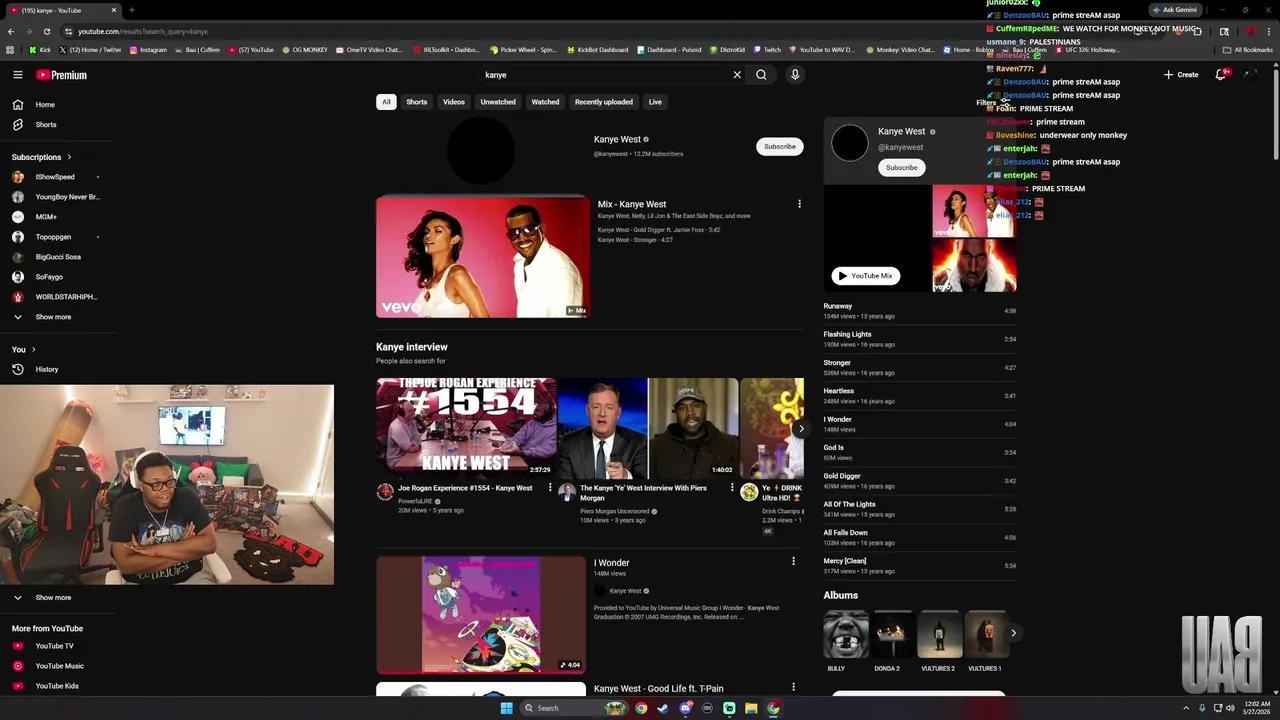
Task: Show next videos in Kanye interview carousel
Action: (x=800, y=429)
